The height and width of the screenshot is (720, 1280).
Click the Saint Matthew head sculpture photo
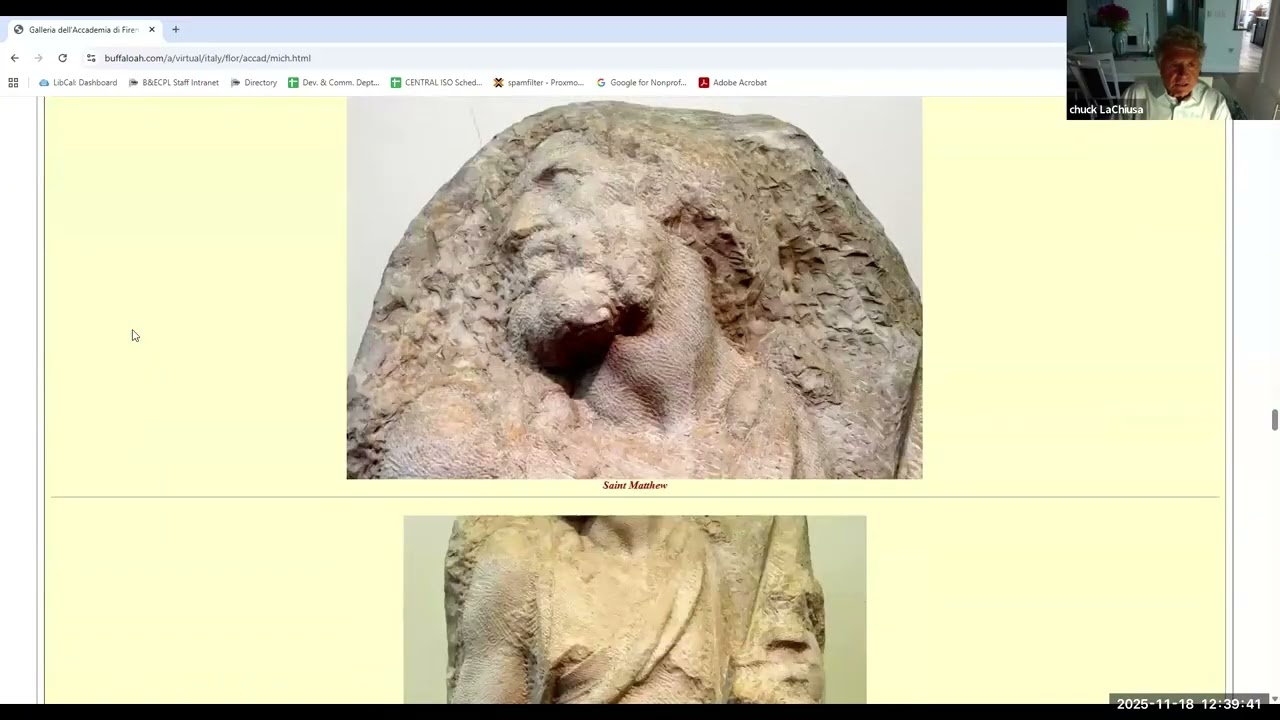[634, 288]
